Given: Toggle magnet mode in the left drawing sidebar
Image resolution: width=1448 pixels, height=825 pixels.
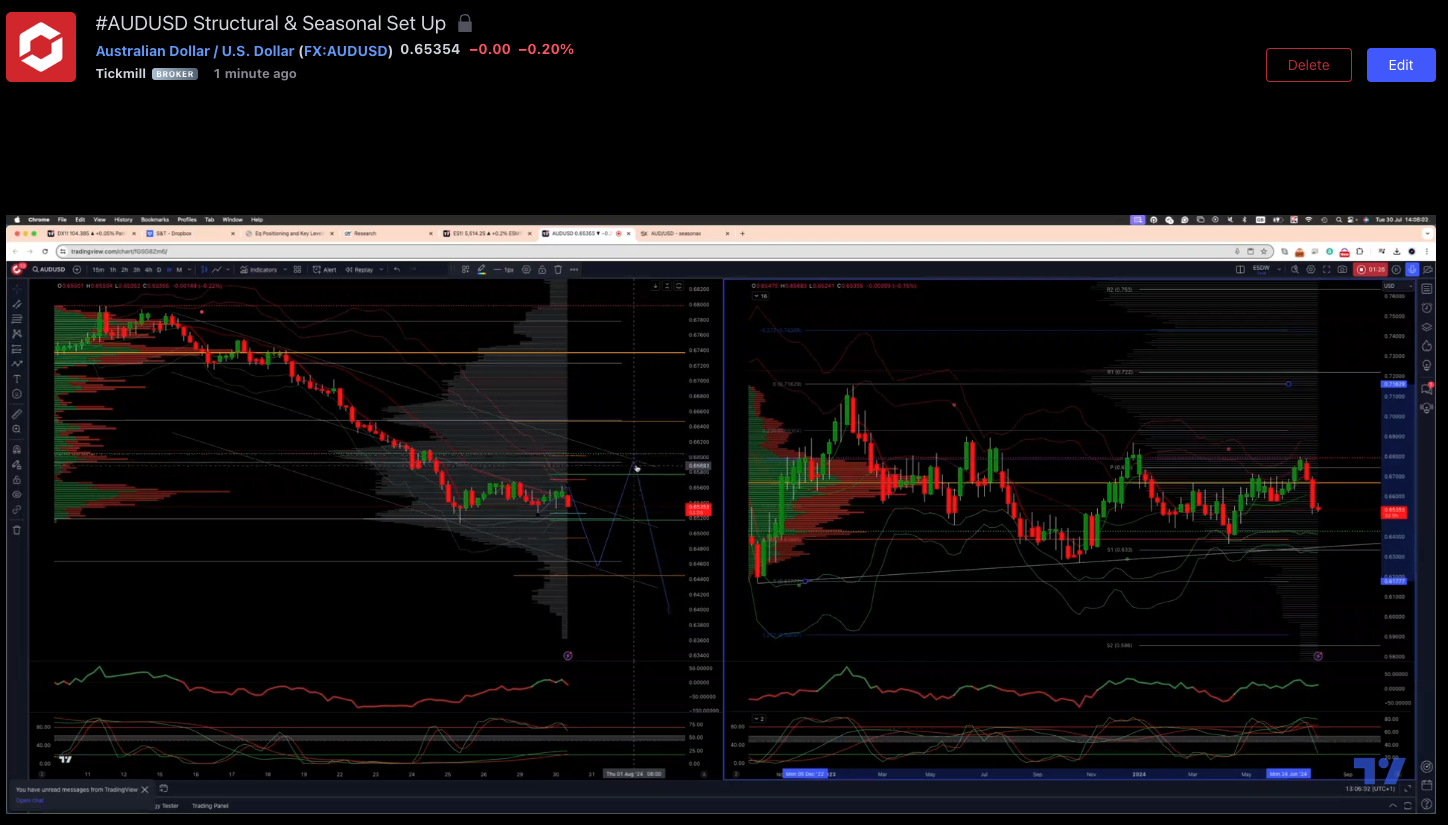Looking at the screenshot, I should pos(17,450).
